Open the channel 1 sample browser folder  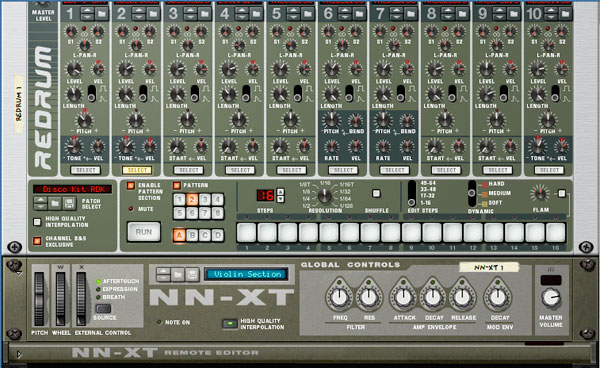[102, 14]
